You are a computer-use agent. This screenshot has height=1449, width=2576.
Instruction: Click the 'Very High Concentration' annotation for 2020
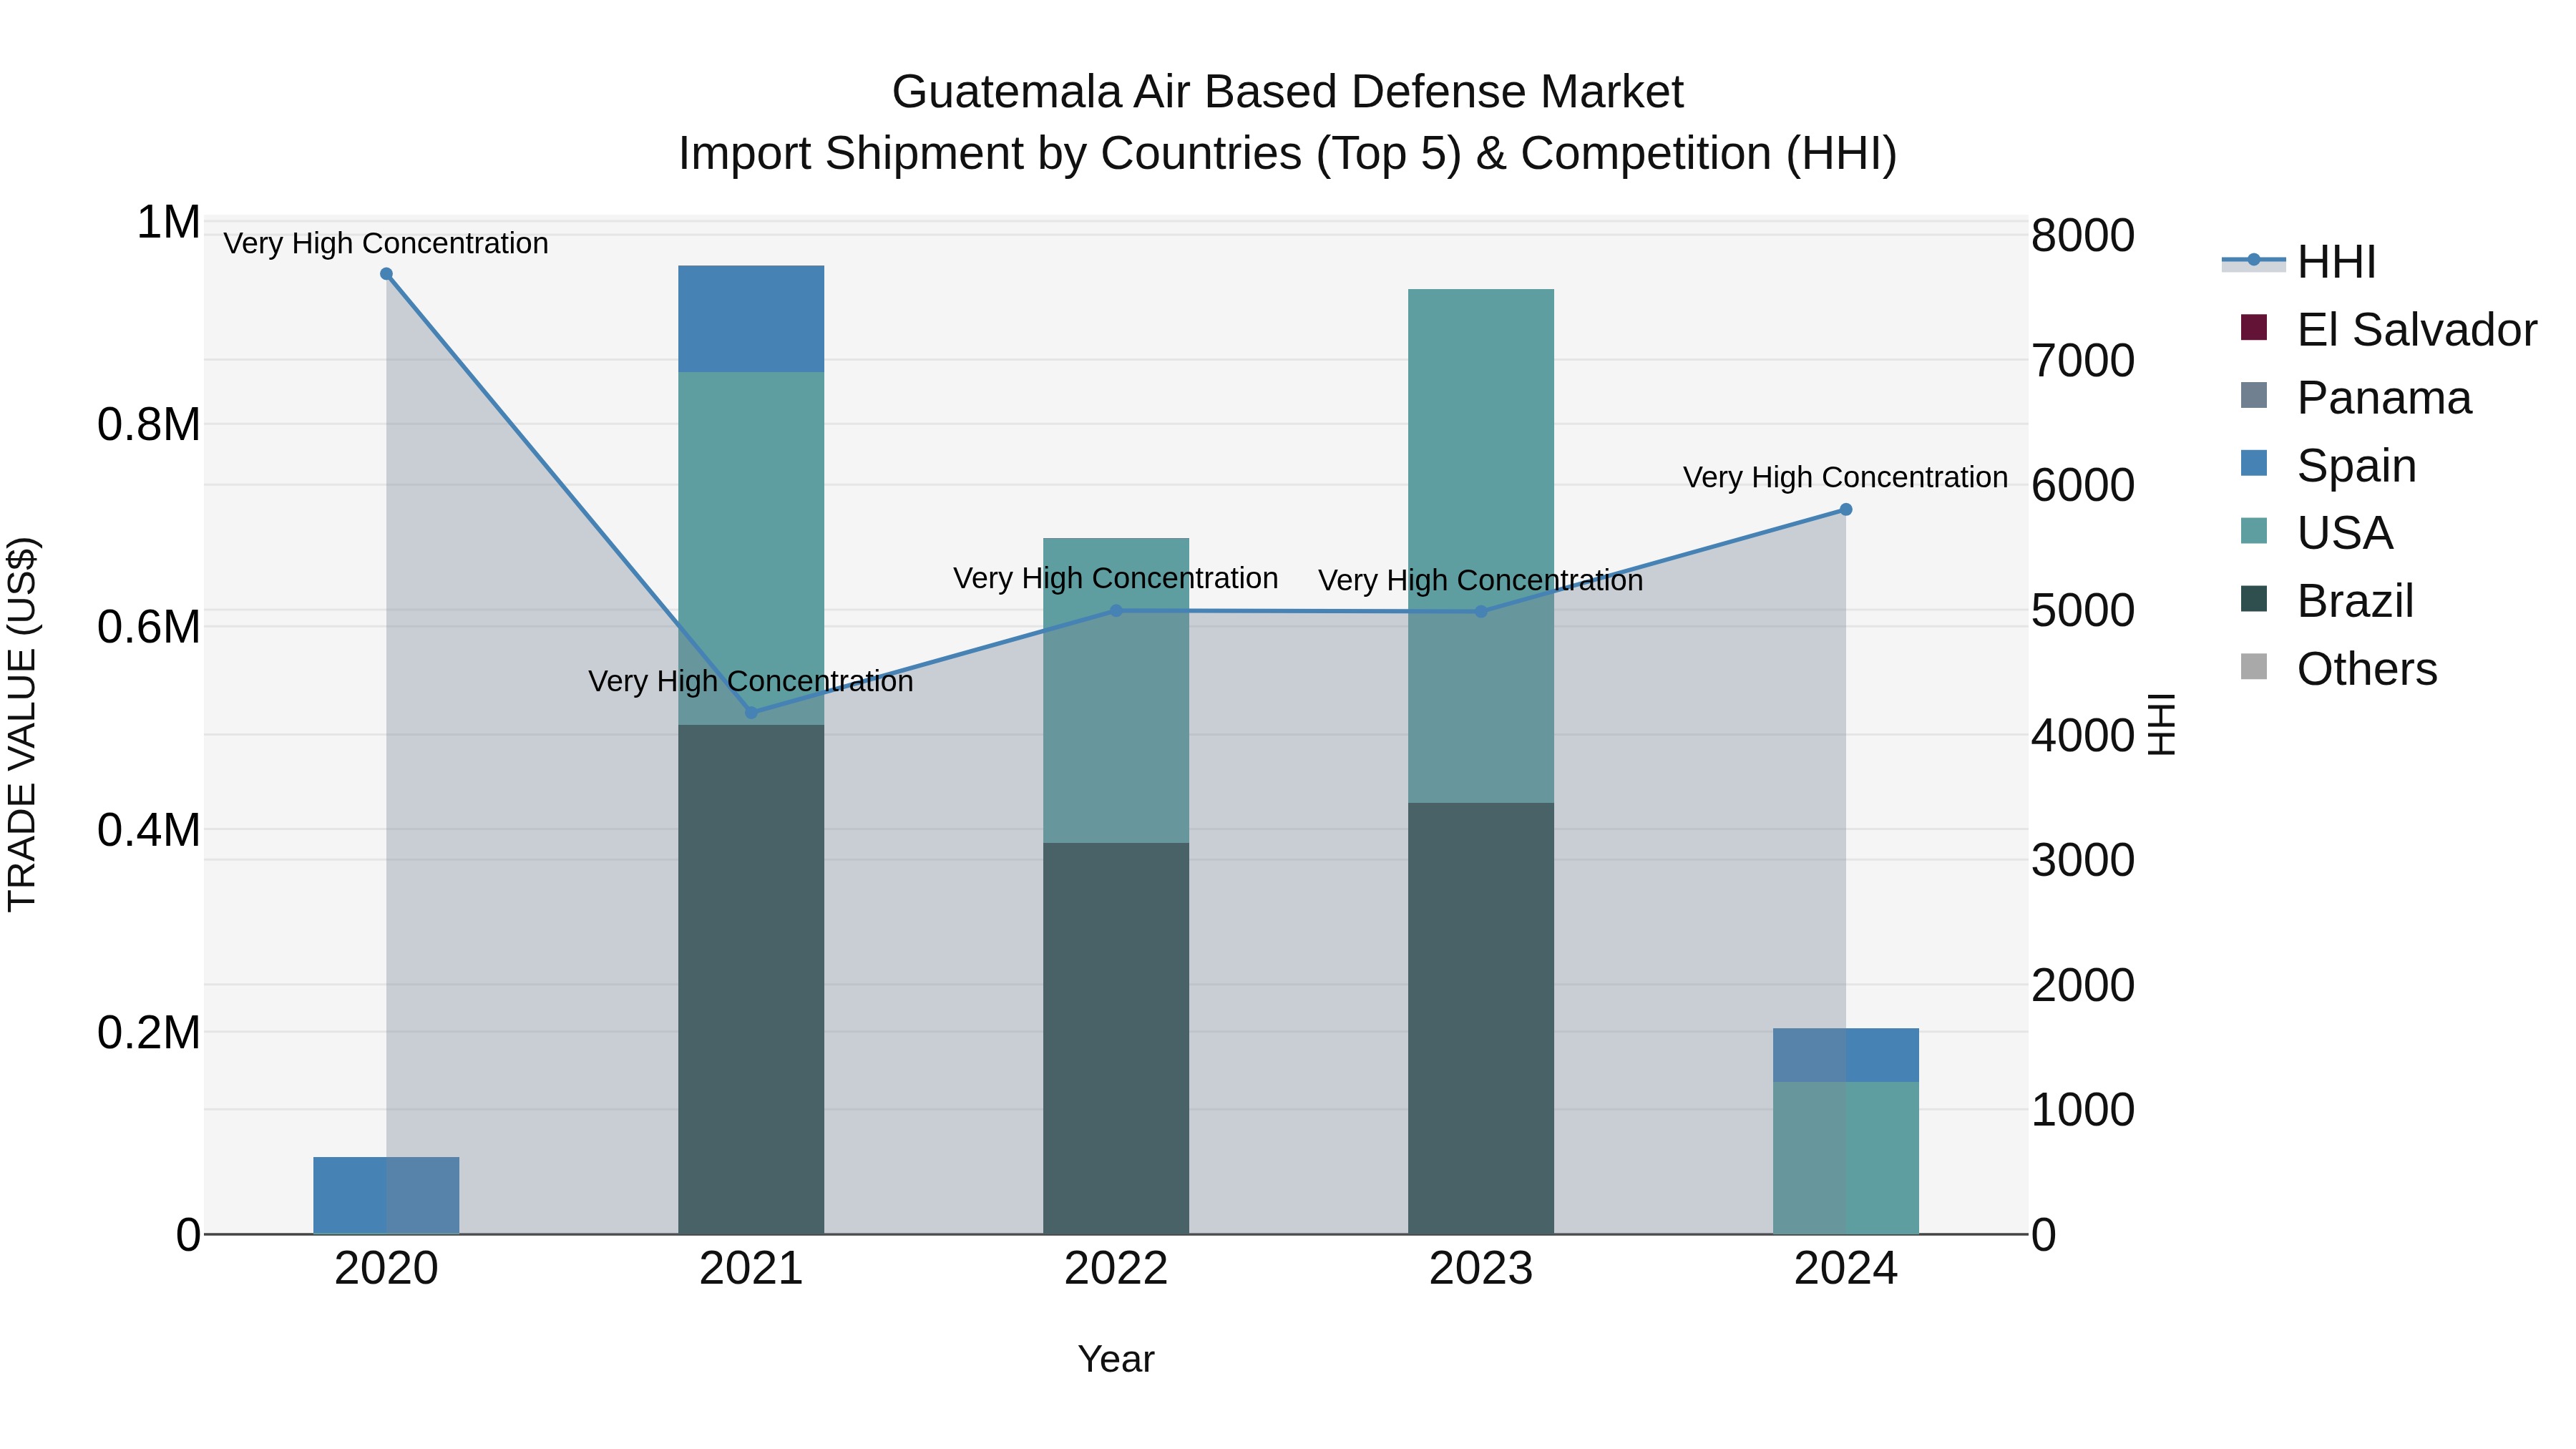386,243
